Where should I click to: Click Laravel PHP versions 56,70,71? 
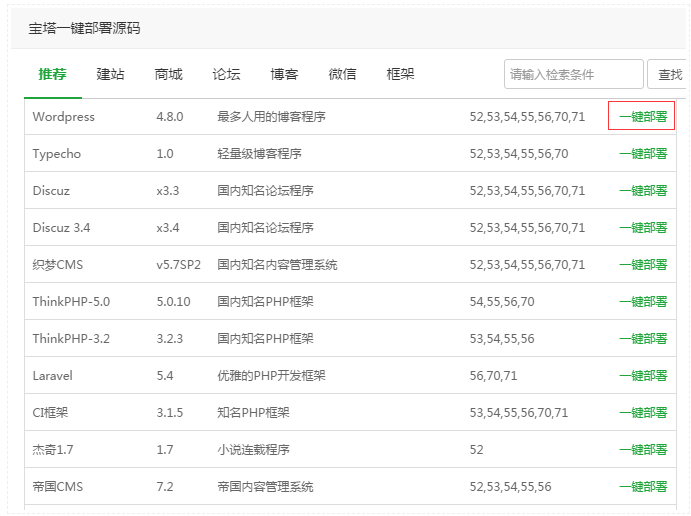click(493, 376)
